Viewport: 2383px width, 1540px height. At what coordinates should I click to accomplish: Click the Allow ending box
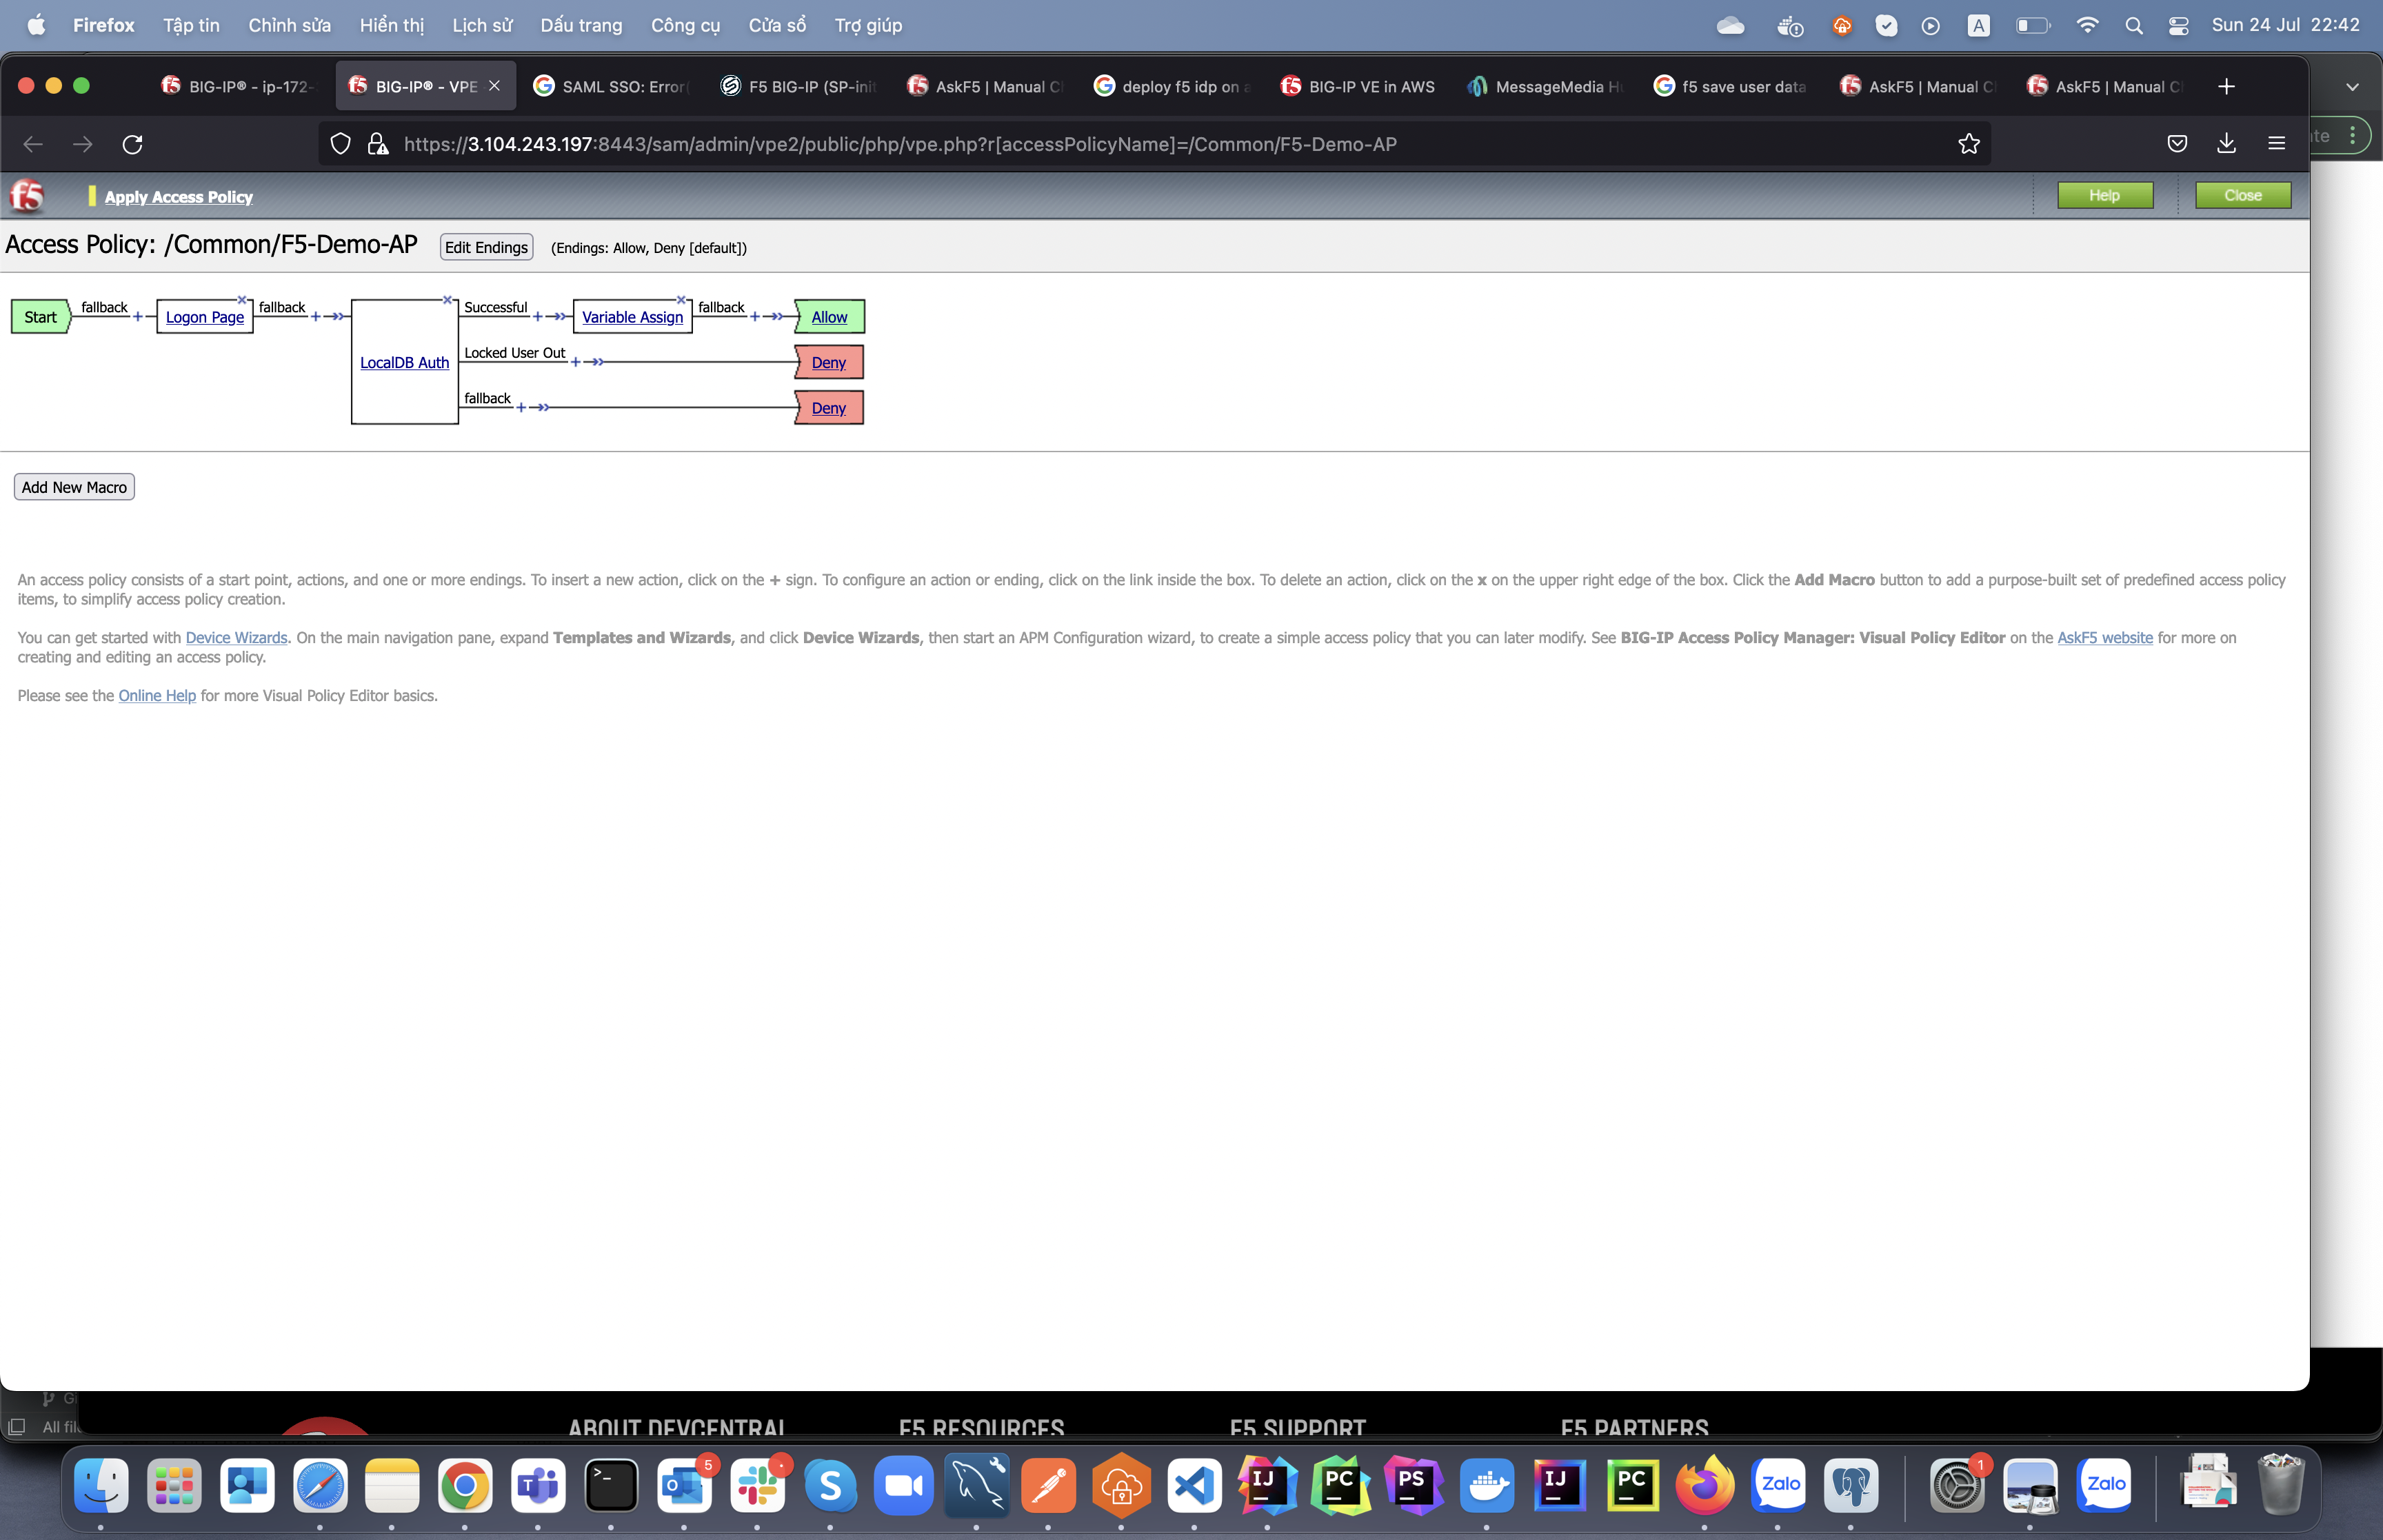click(x=829, y=317)
